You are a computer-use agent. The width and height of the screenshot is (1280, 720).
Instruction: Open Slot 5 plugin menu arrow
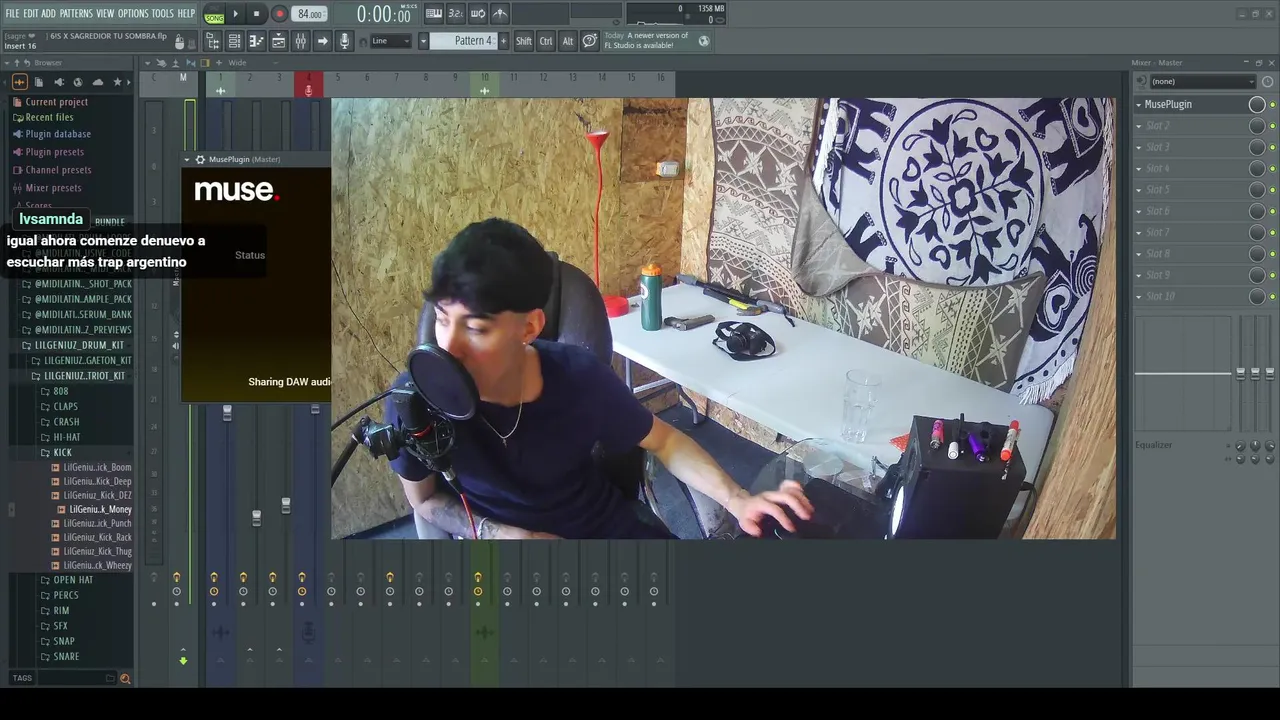[1139, 190]
